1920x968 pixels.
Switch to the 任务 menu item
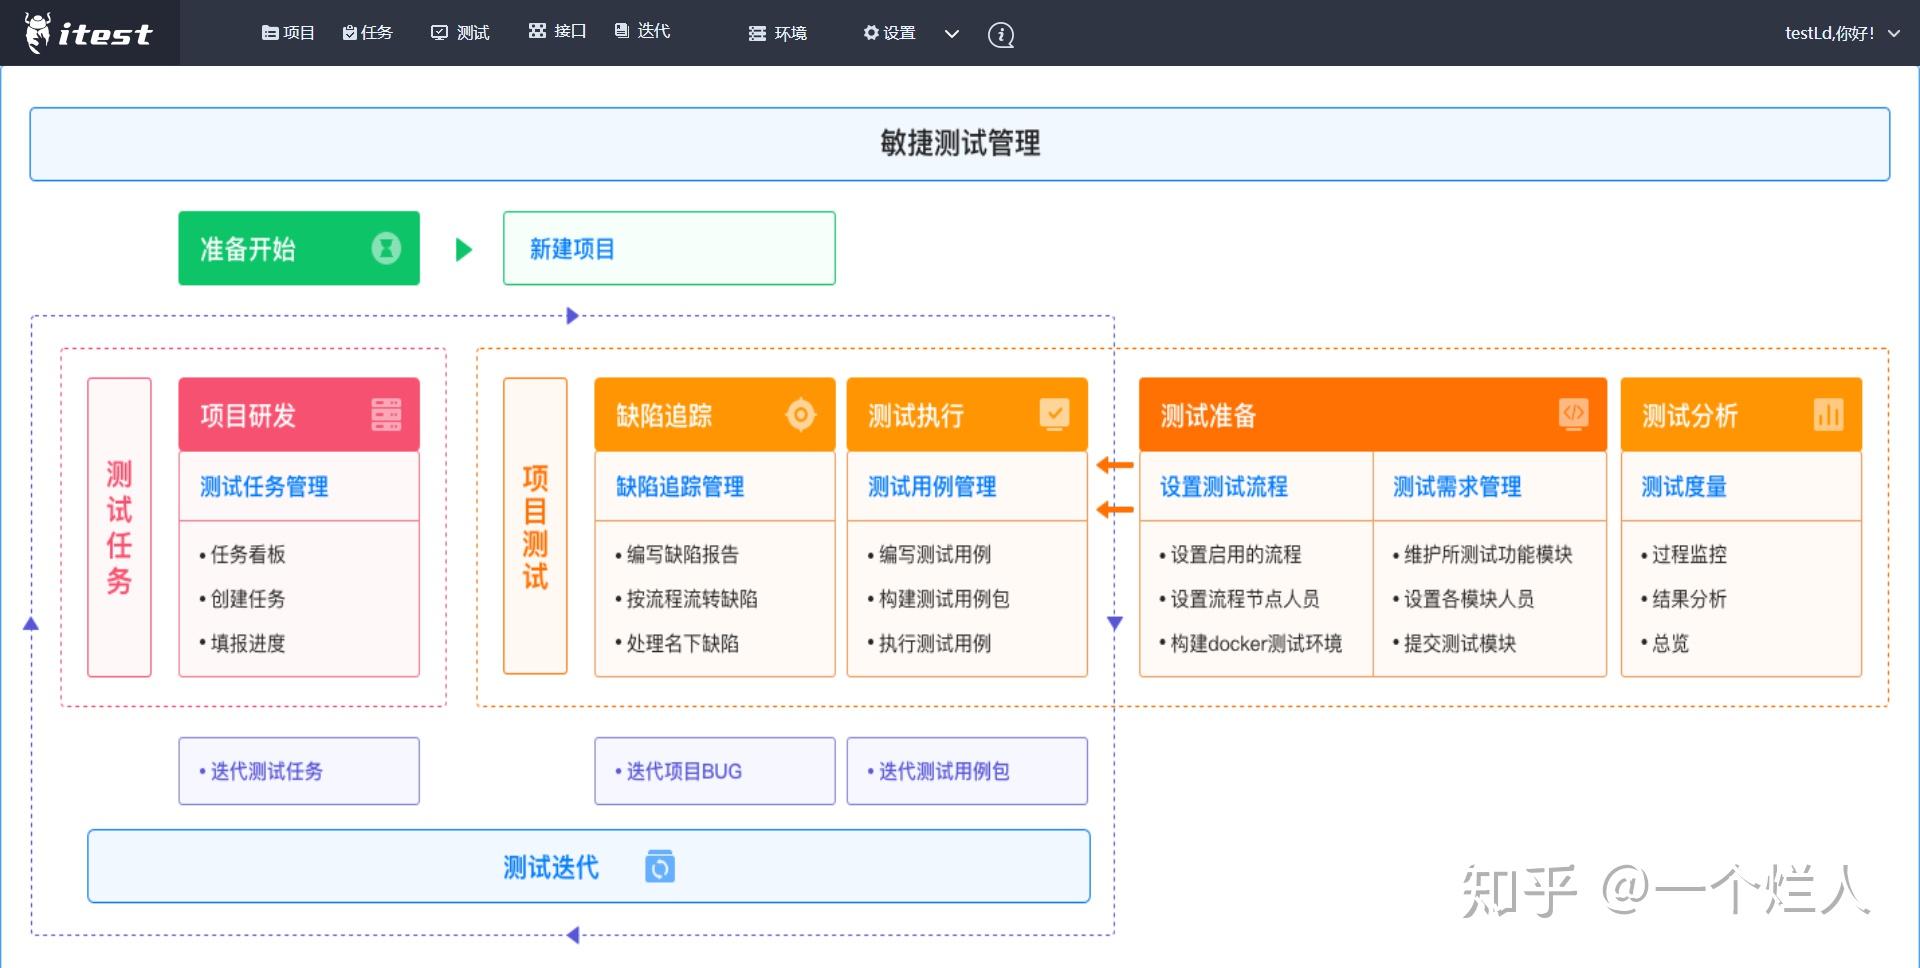click(x=367, y=32)
